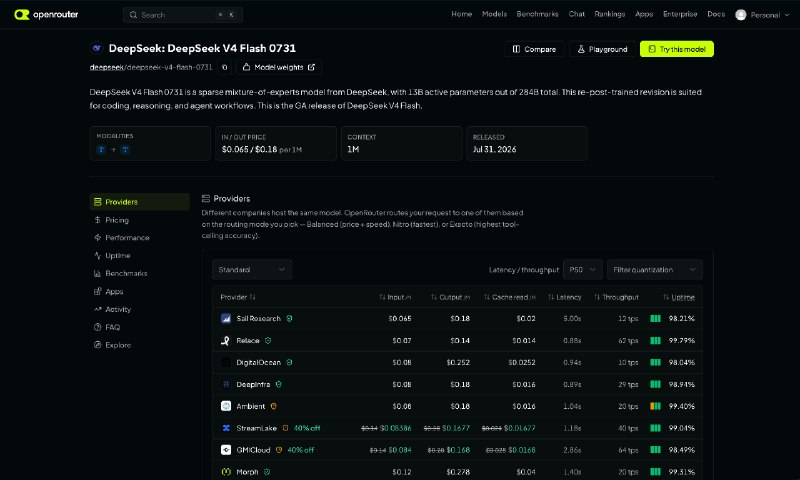
Task: Sort table by Provider column
Action: click(x=238, y=297)
